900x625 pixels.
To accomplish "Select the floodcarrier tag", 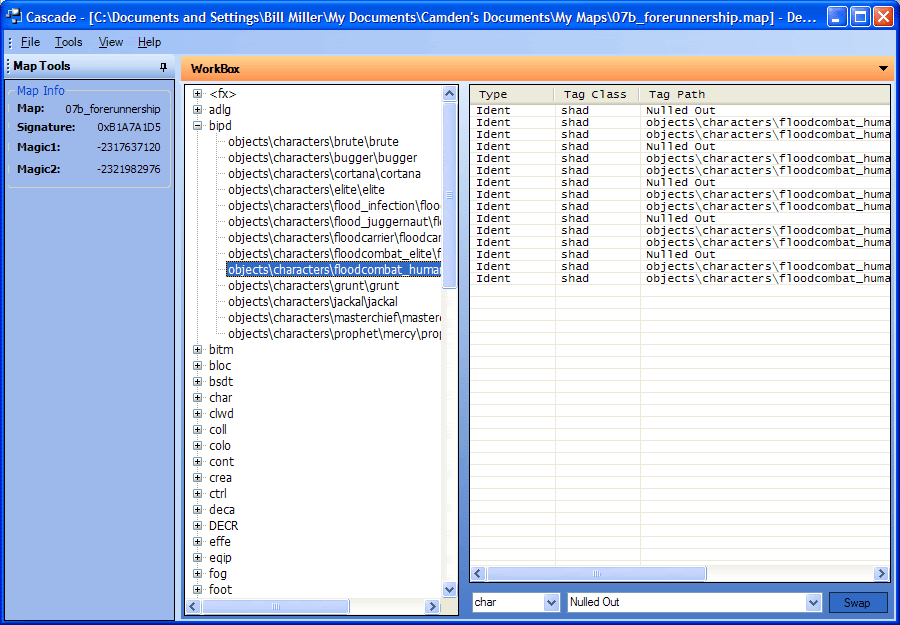I will [333, 238].
